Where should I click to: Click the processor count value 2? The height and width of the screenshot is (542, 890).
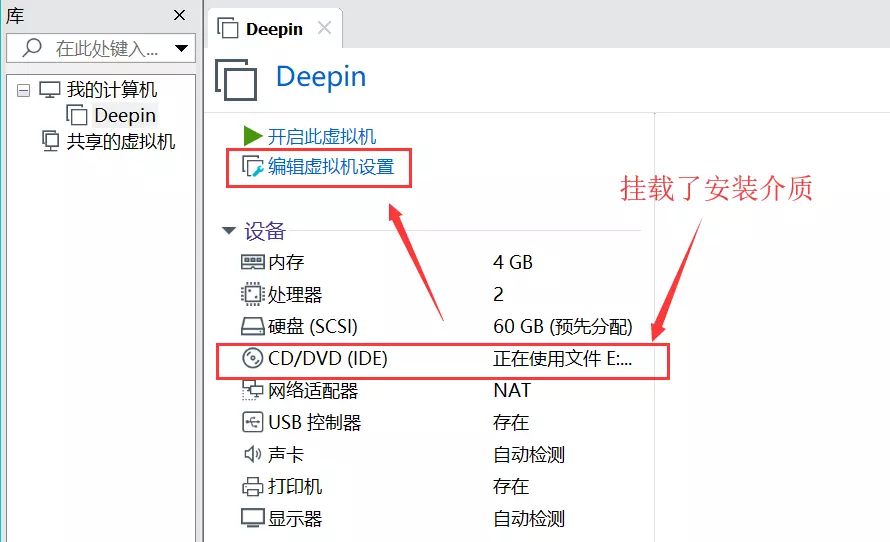(x=498, y=295)
